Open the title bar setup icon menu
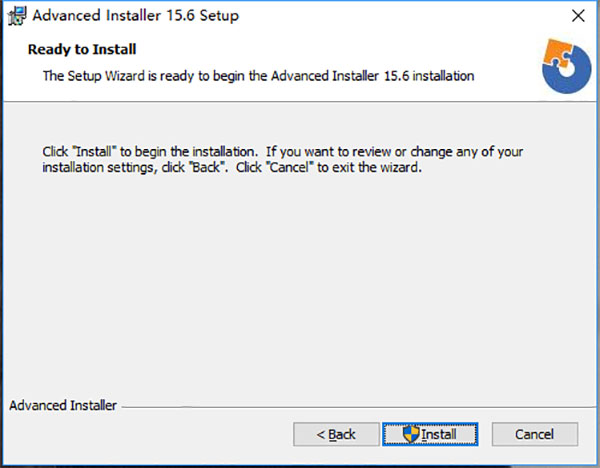600x468 pixels. (17, 16)
